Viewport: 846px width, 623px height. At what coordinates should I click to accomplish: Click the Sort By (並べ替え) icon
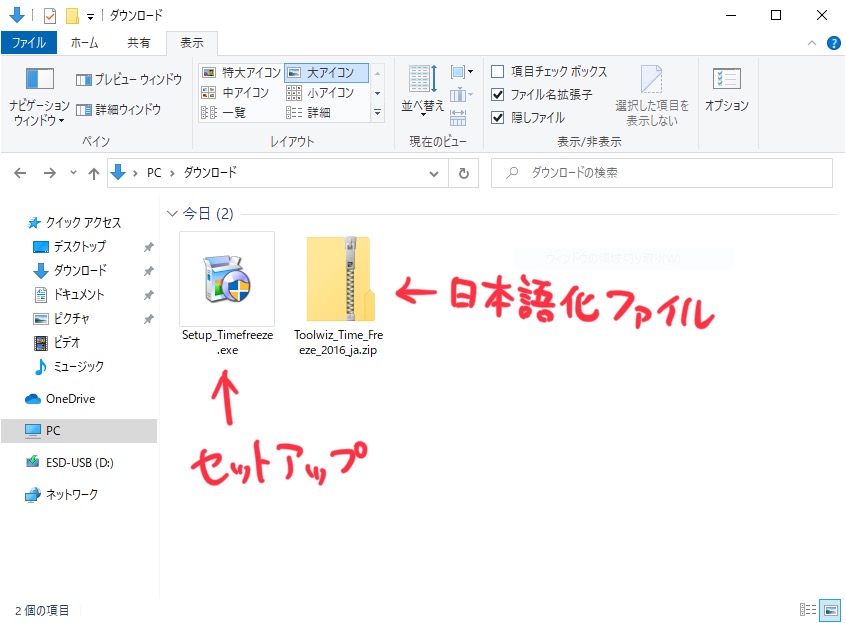click(421, 87)
